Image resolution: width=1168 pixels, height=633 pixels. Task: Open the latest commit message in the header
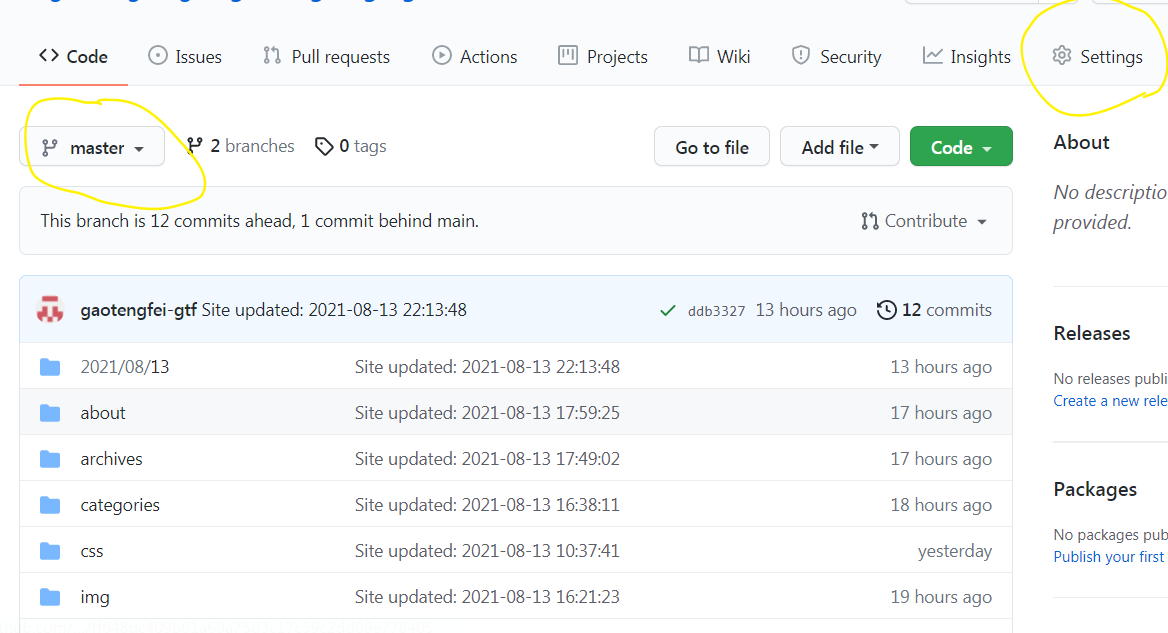(x=334, y=310)
